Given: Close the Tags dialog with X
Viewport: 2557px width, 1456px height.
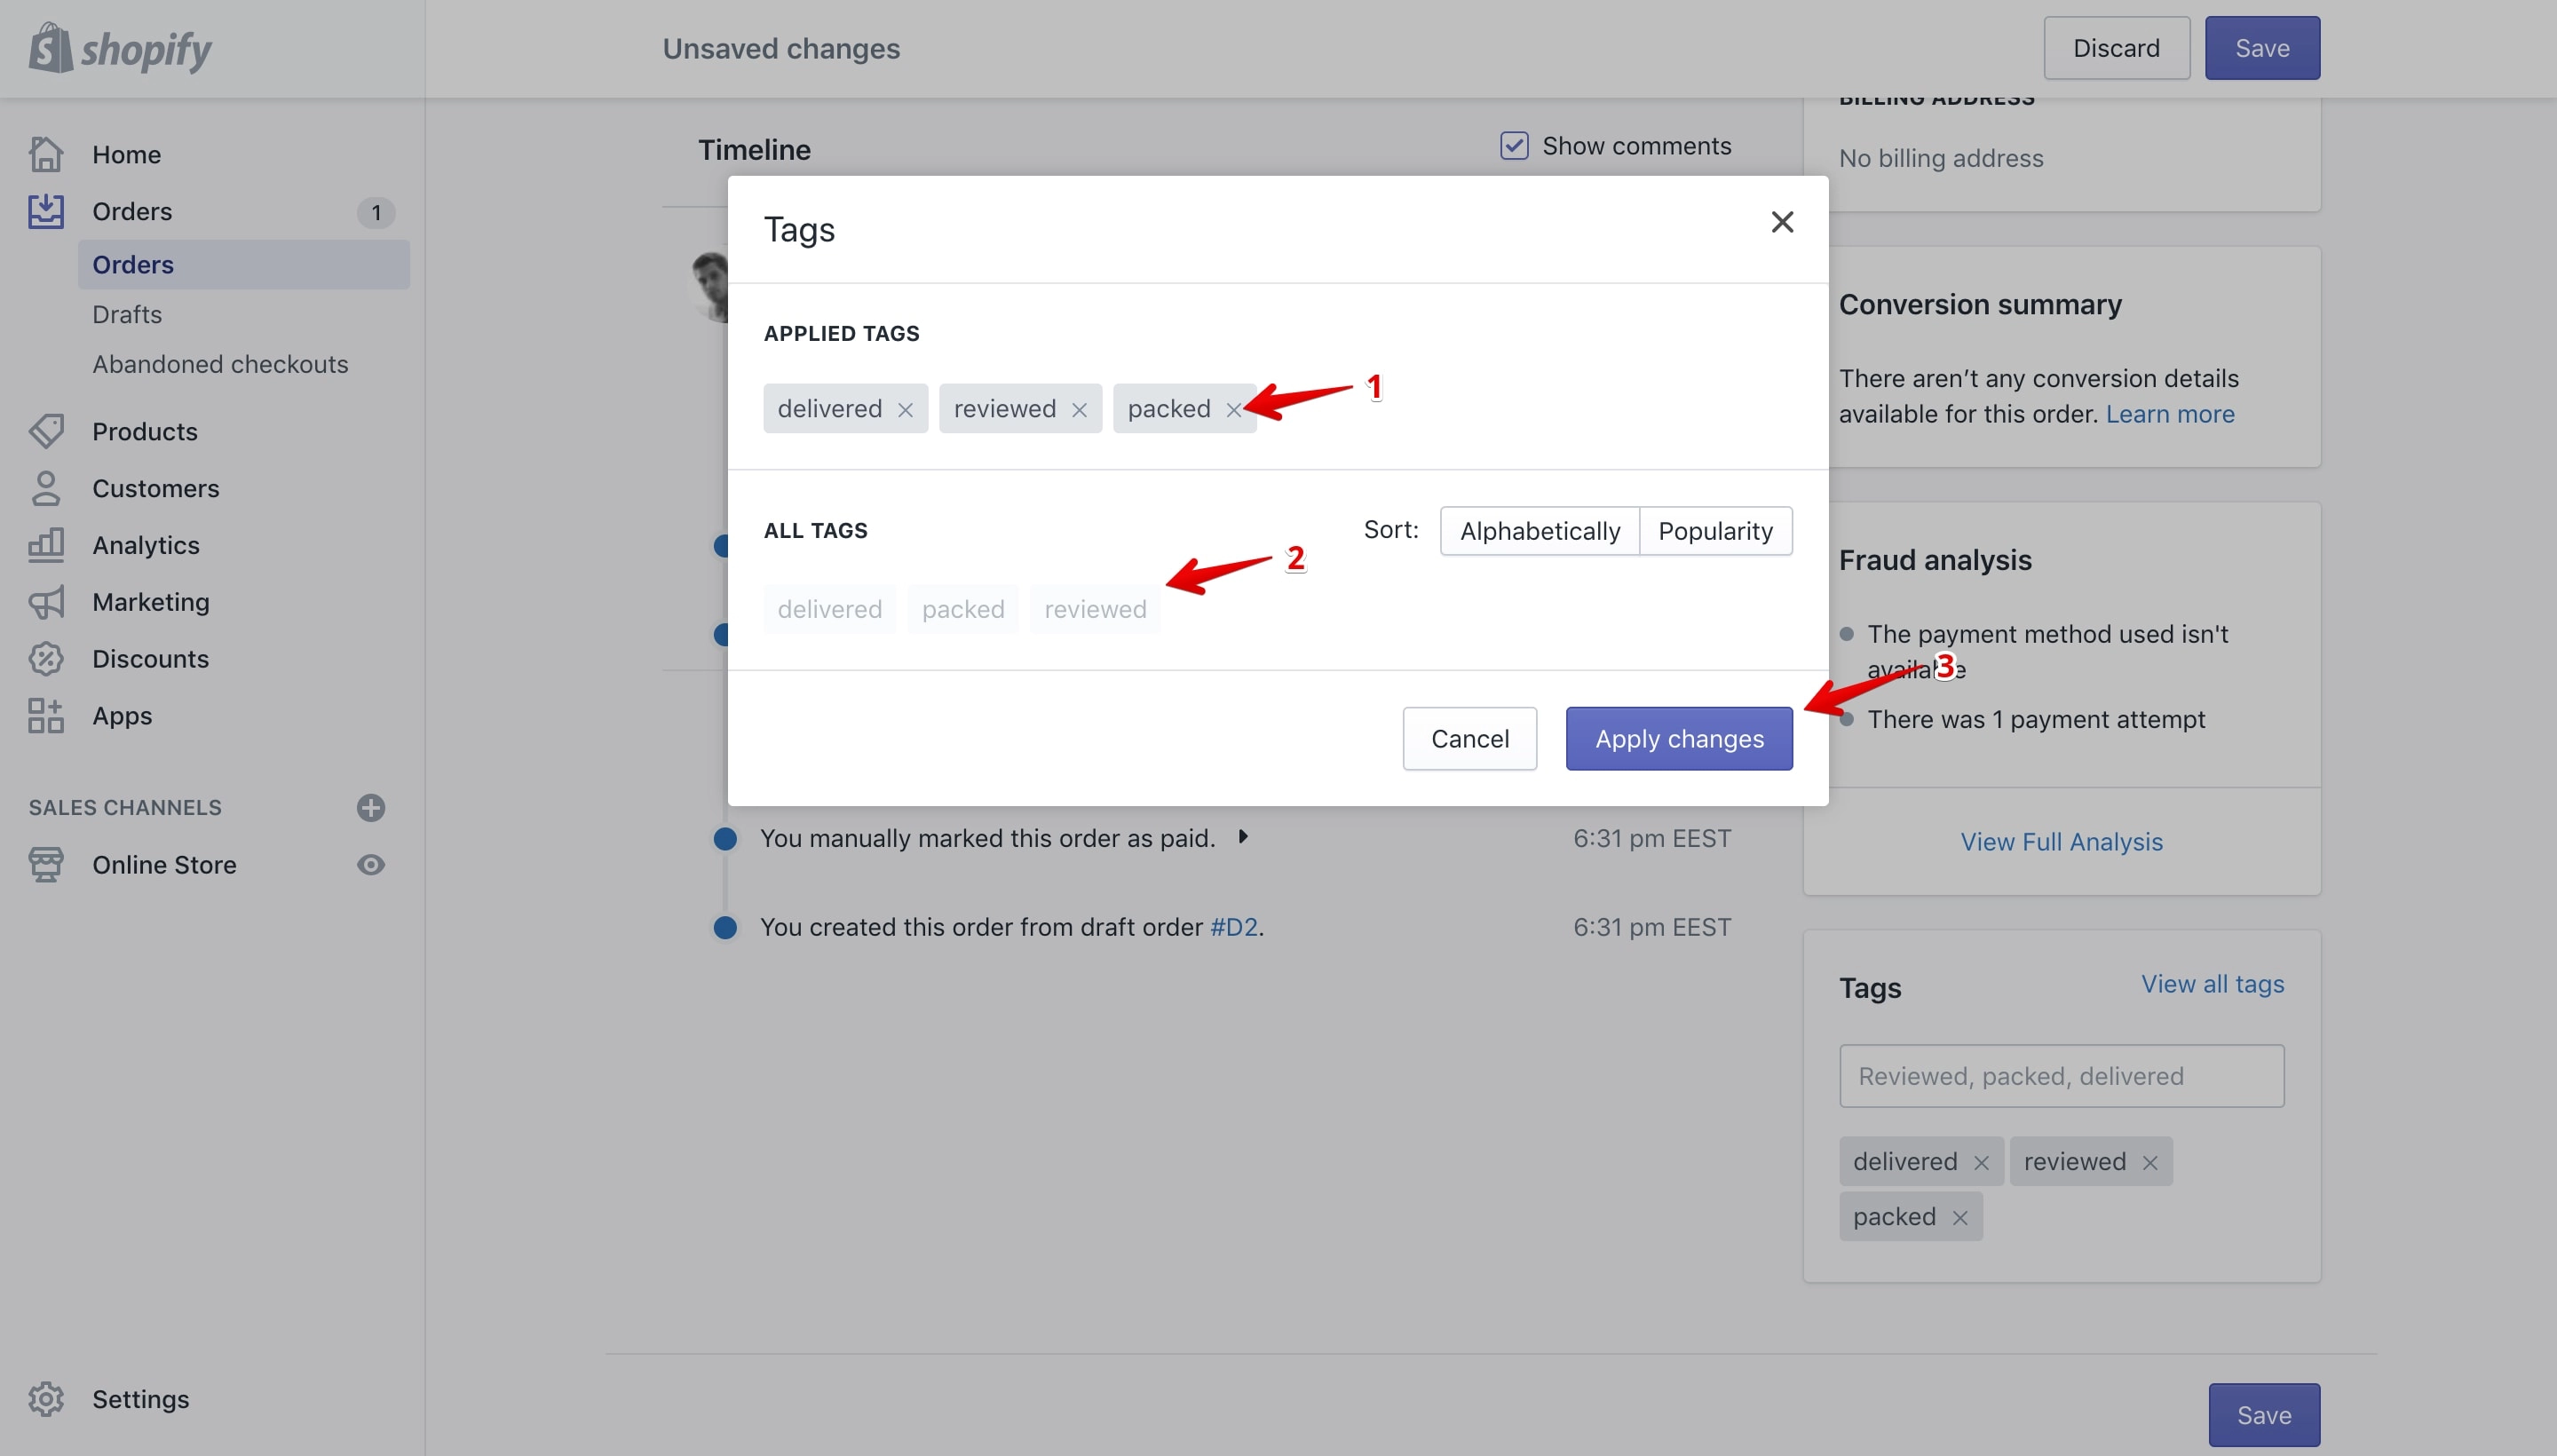Looking at the screenshot, I should click(x=1782, y=222).
